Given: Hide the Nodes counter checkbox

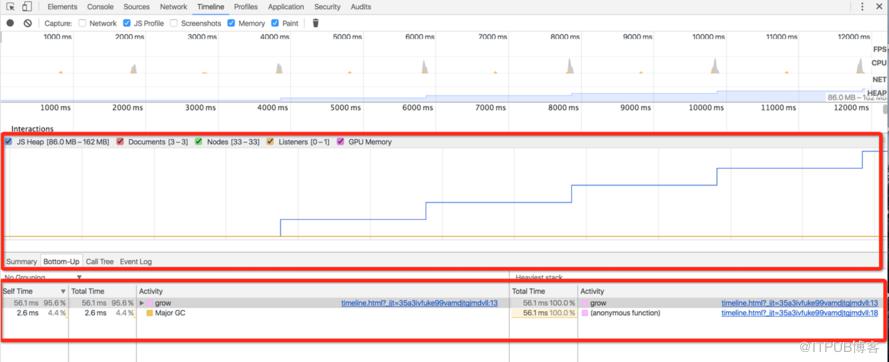Looking at the screenshot, I should 198,142.
